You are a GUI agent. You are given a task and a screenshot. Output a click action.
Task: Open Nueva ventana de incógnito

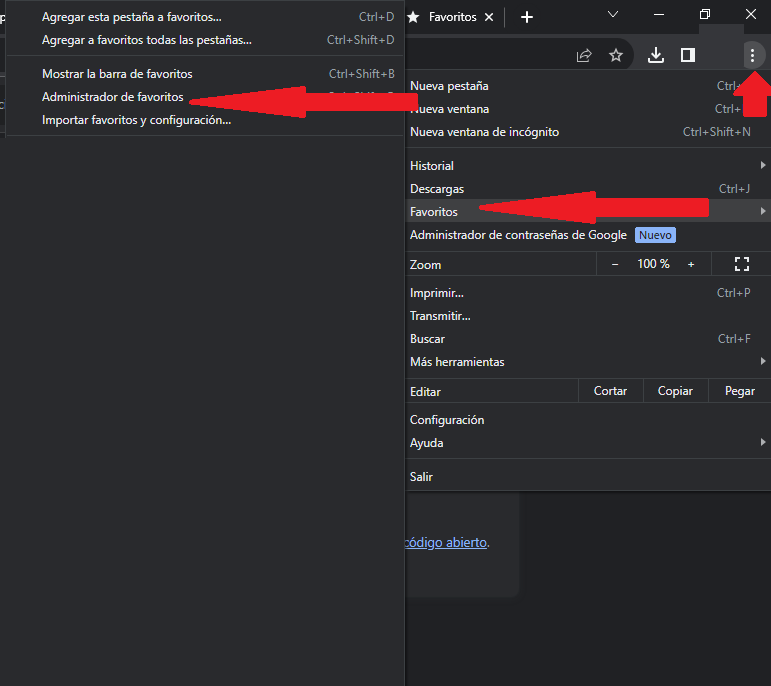tap(588, 132)
